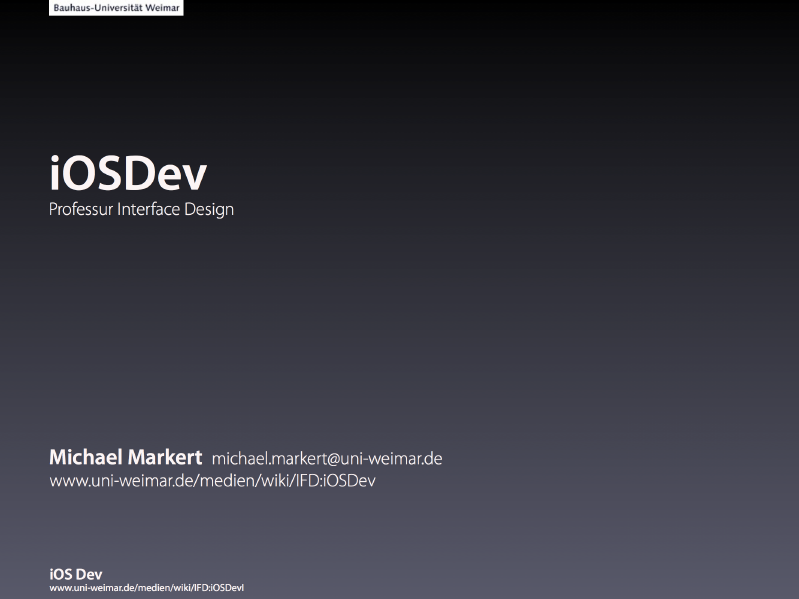799x599 pixels.
Task: Open the www.uni-weimar.de/medien/wiki/IFD:iOSDev link
Action: [212, 481]
